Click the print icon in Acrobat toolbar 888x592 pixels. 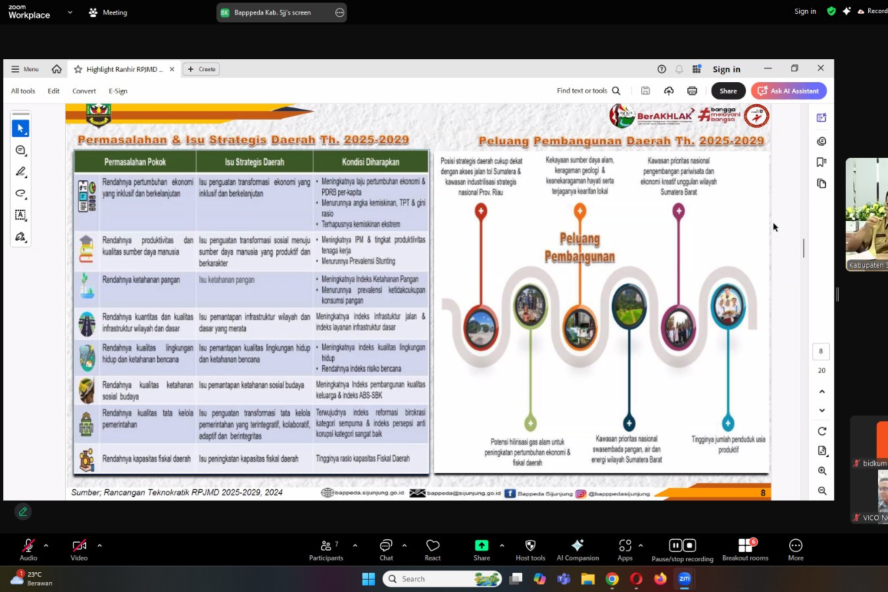coord(692,91)
